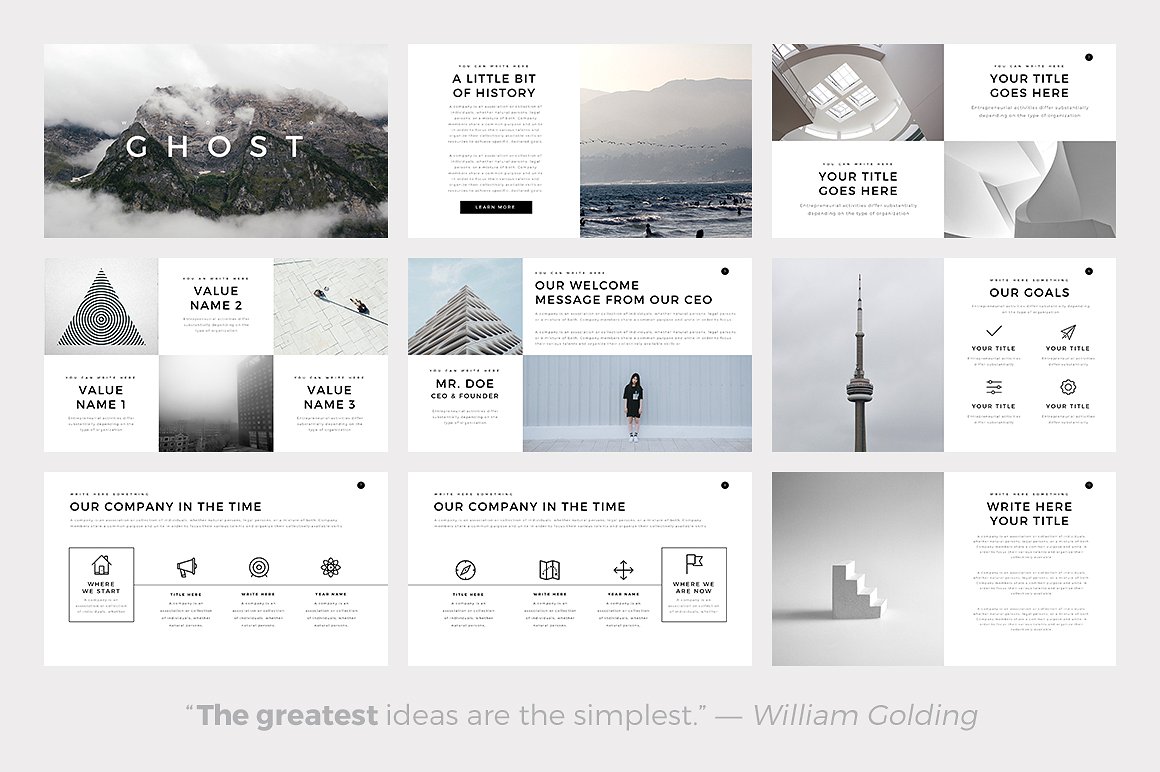Select the flag icon above Where We Are Now
Viewport: 1160px width, 772px height.
point(694,564)
